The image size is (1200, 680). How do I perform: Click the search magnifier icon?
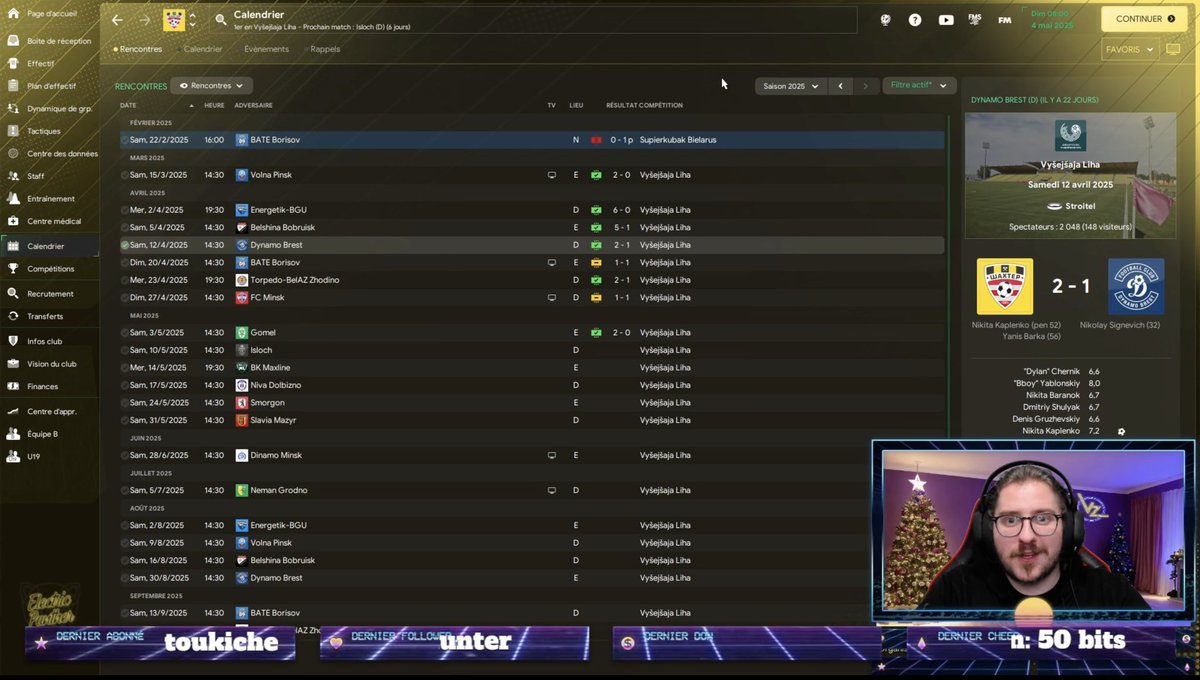click(221, 20)
